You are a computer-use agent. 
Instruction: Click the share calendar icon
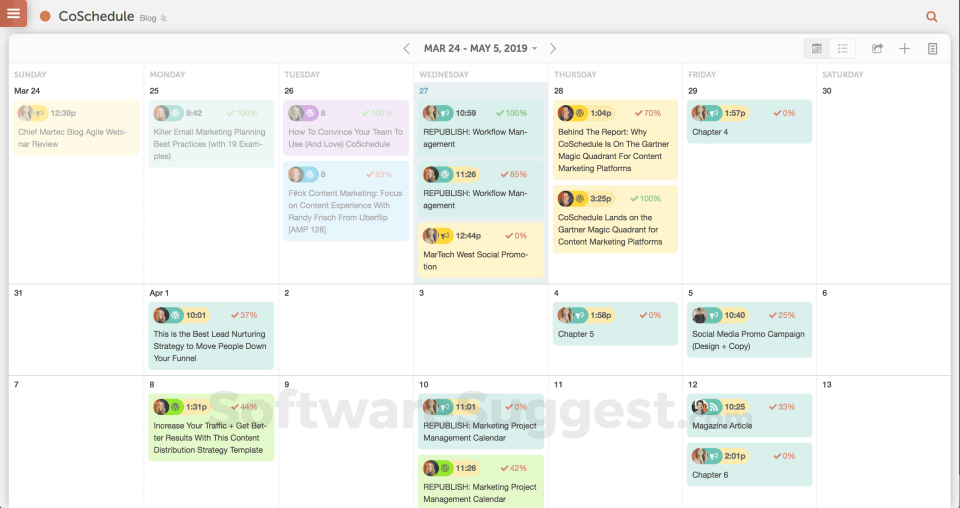point(878,48)
